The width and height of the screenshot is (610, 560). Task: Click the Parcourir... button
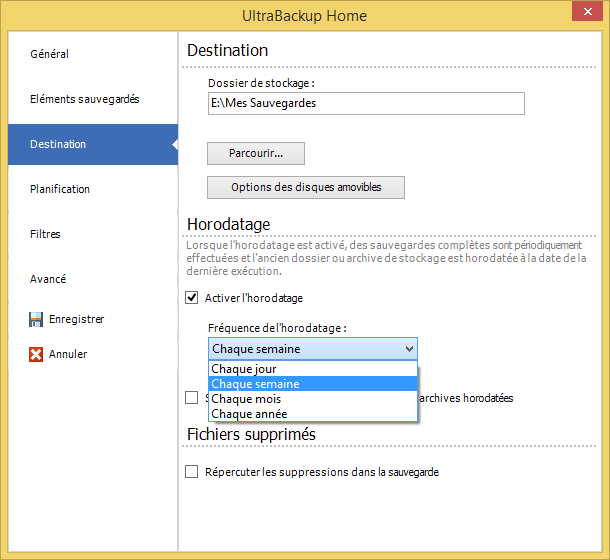coord(255,153)
